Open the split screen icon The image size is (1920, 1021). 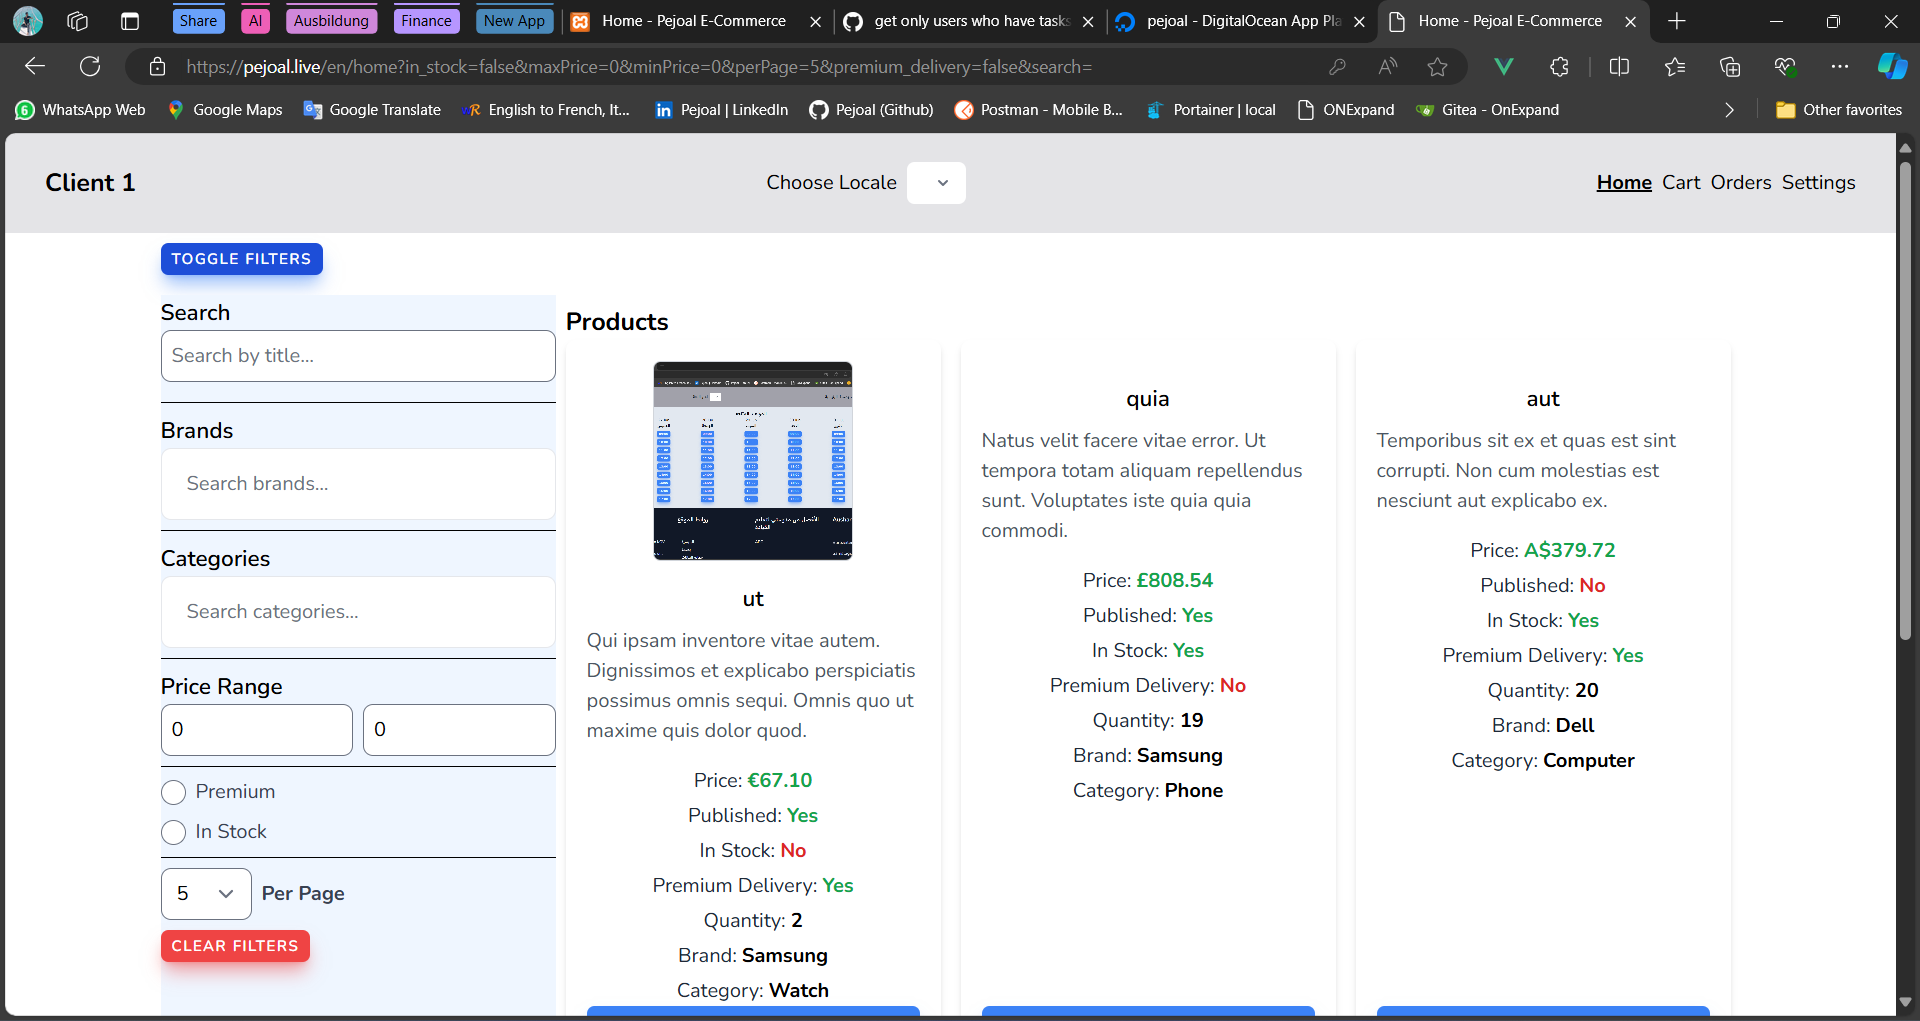pyautogui.click(x=1619, y=67)
